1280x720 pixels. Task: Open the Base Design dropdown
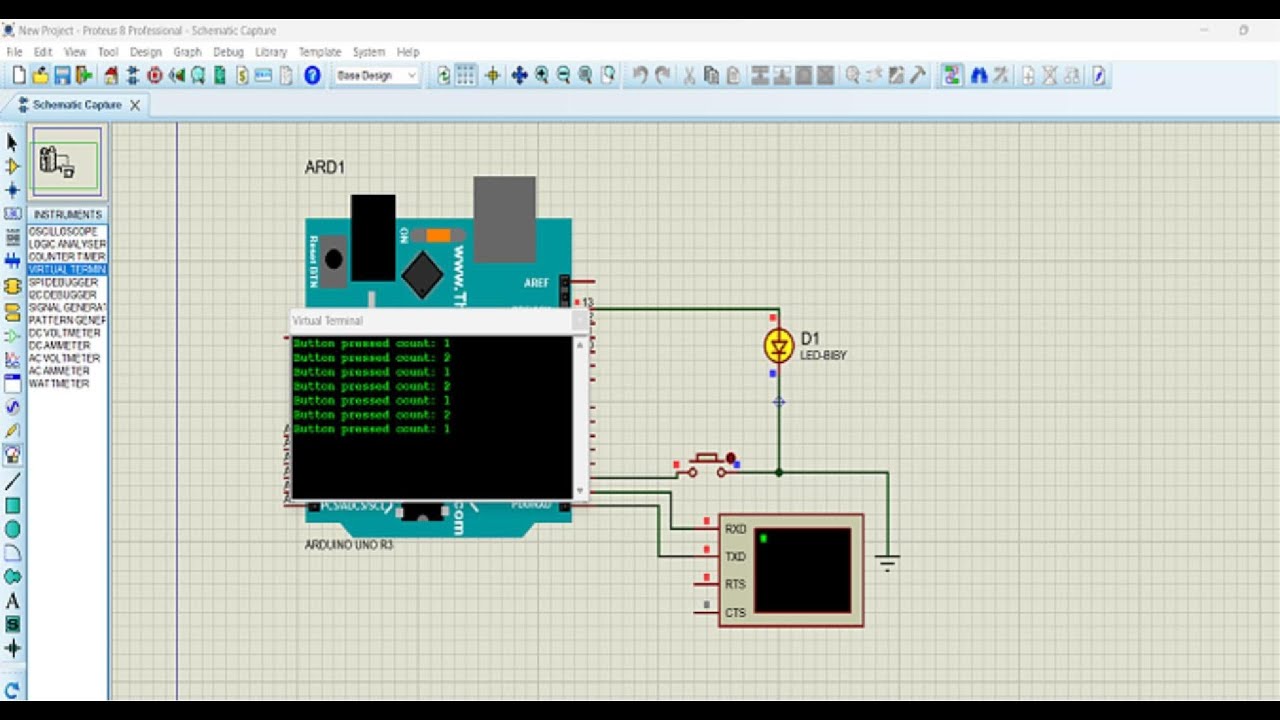click(x=376, y=75)
